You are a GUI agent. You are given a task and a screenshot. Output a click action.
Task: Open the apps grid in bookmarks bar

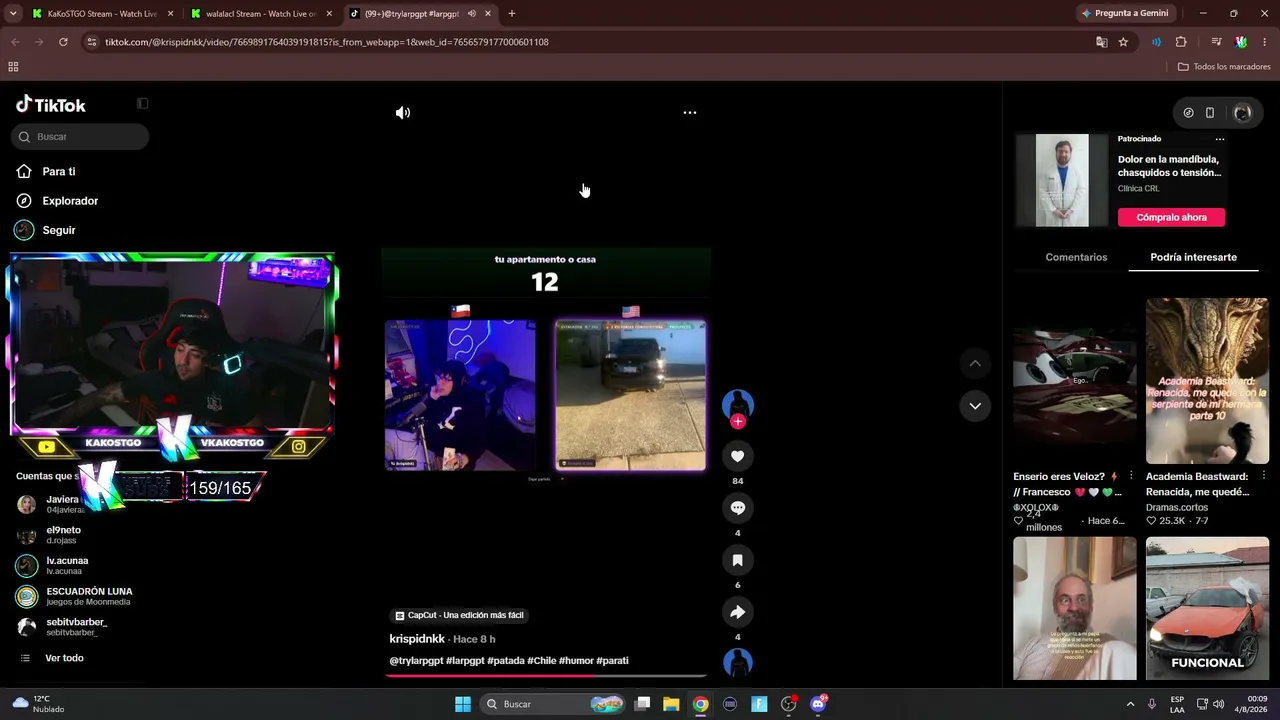(x=13, y=67)
